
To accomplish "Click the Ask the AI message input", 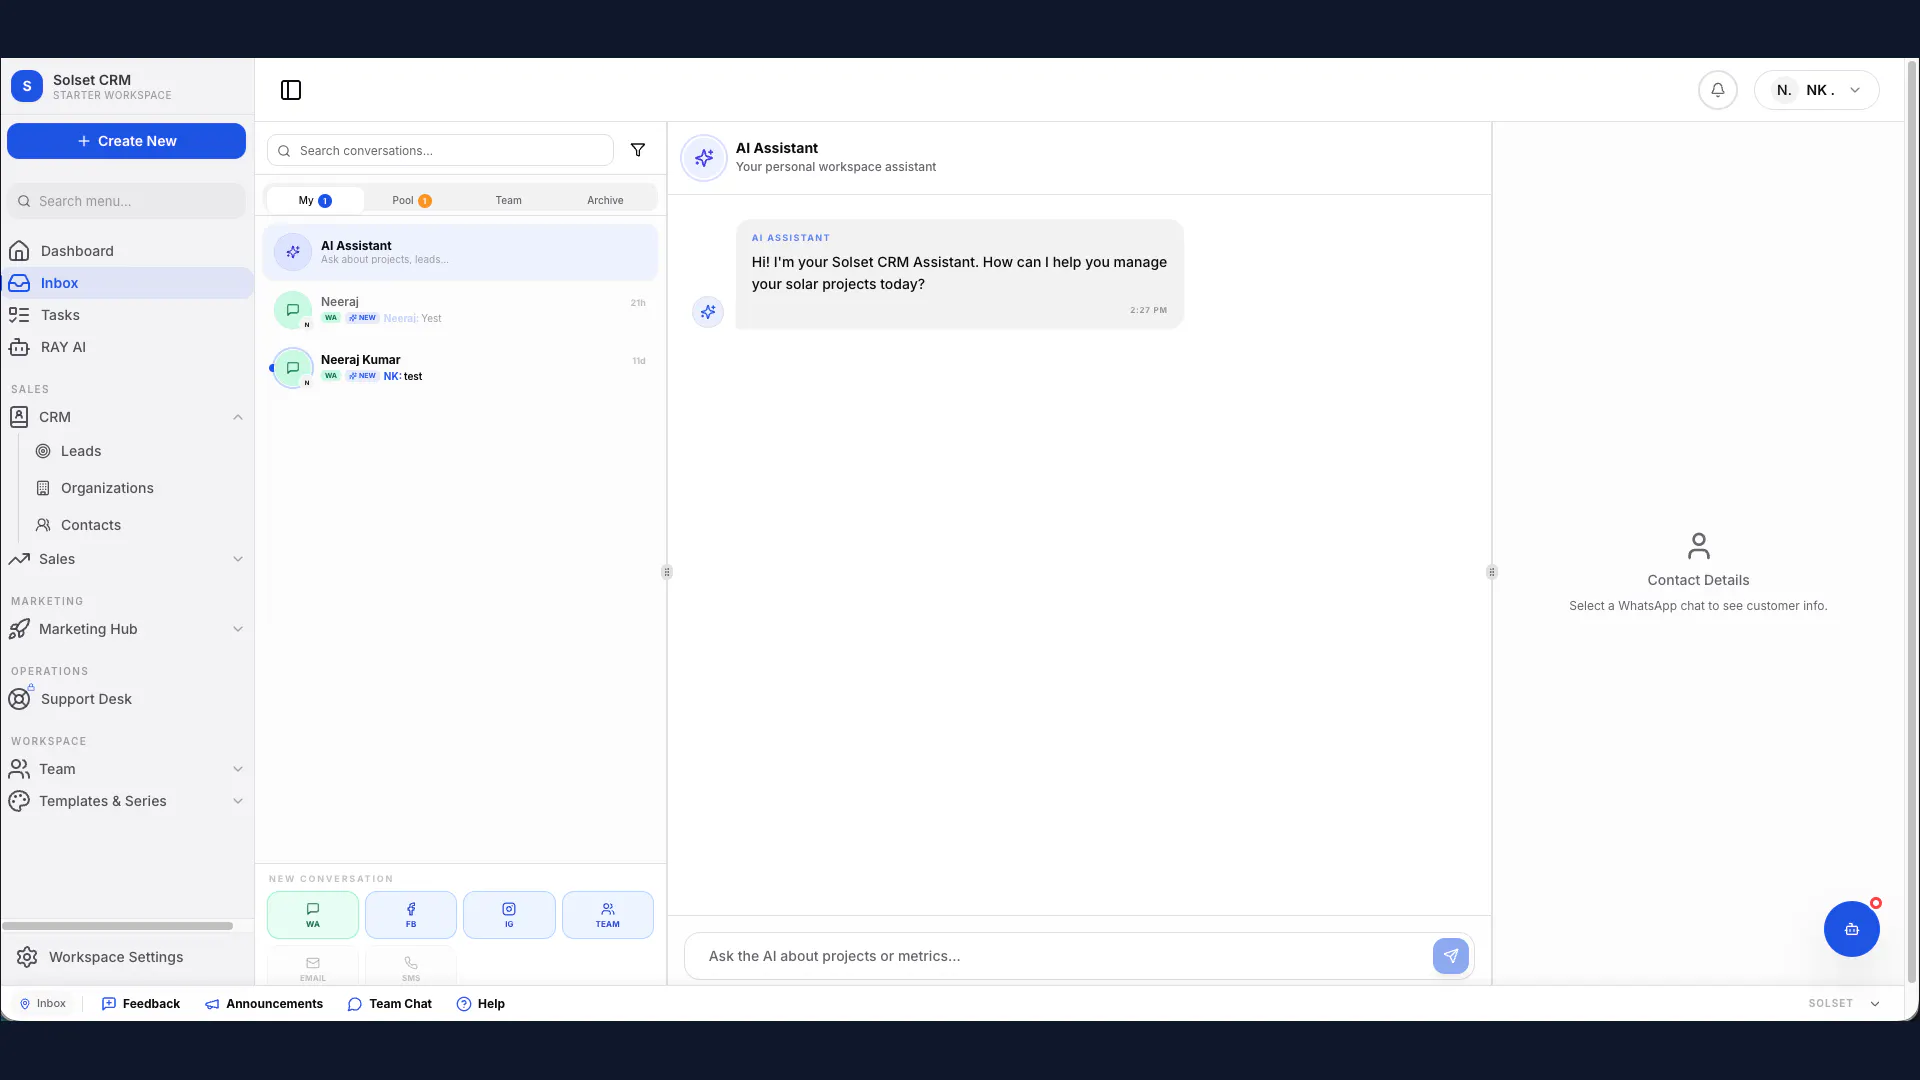I will tap(1065, 956).
